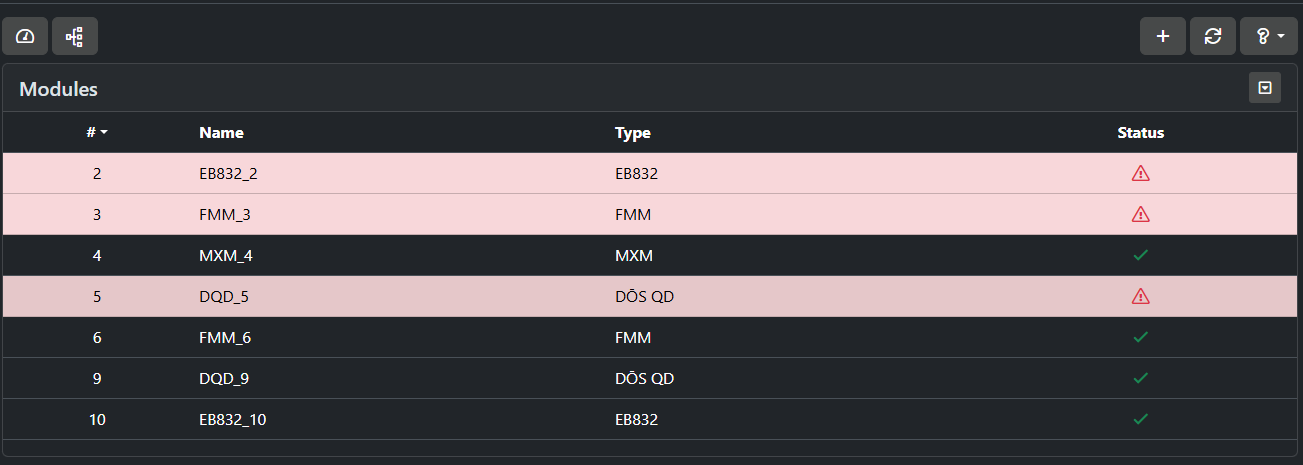Collapse the Modules panel
This screenshot has width=1303, height=465.
(1265, 88)
